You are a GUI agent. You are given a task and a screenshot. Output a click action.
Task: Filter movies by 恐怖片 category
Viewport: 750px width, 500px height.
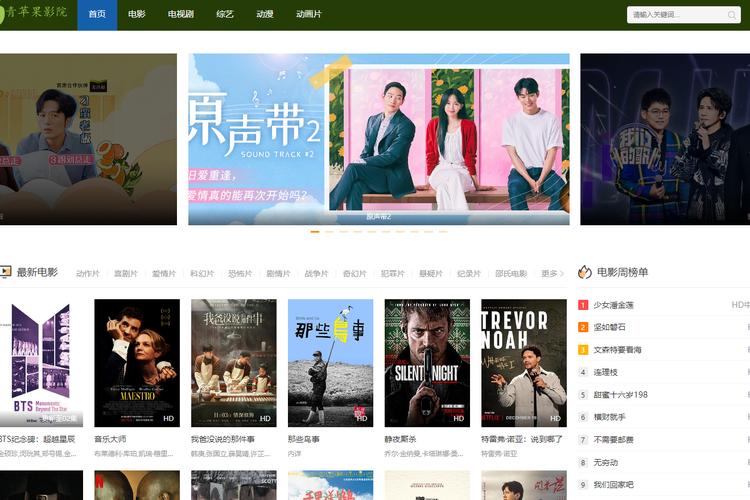[x=240, y=273]
